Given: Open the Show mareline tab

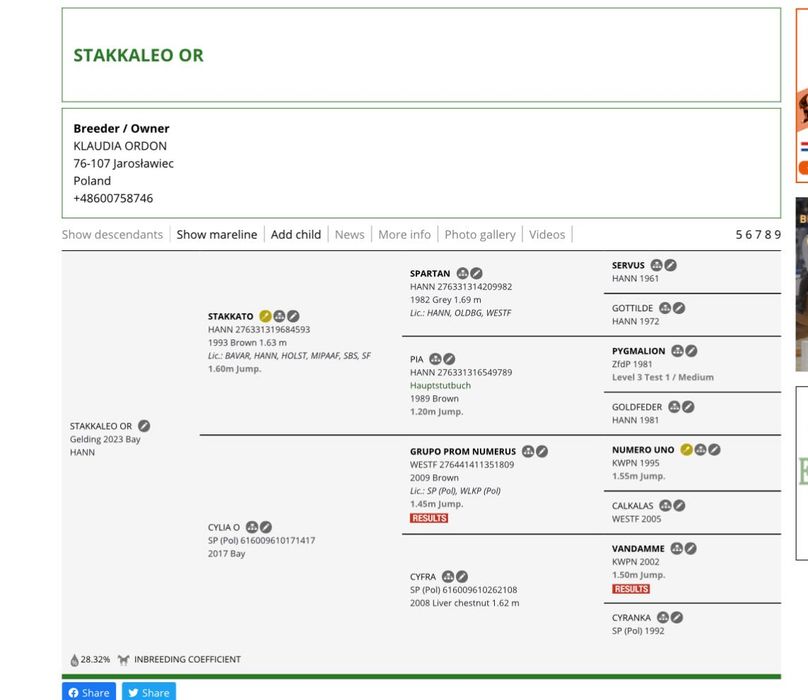Looking at the screenshot, I should 217,235.
